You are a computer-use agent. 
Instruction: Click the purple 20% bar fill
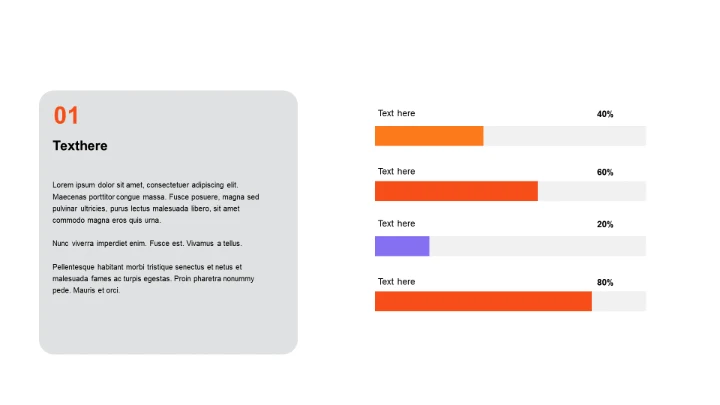(x=402, y=246)
